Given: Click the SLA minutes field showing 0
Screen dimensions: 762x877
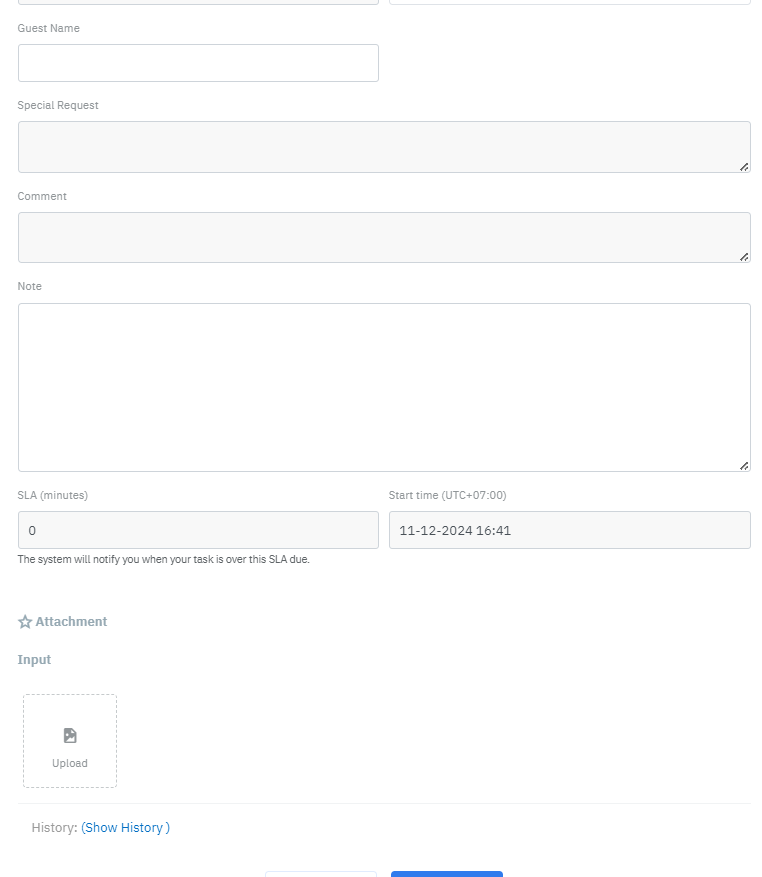Looking at the screenshot, I should click(198, 530).
